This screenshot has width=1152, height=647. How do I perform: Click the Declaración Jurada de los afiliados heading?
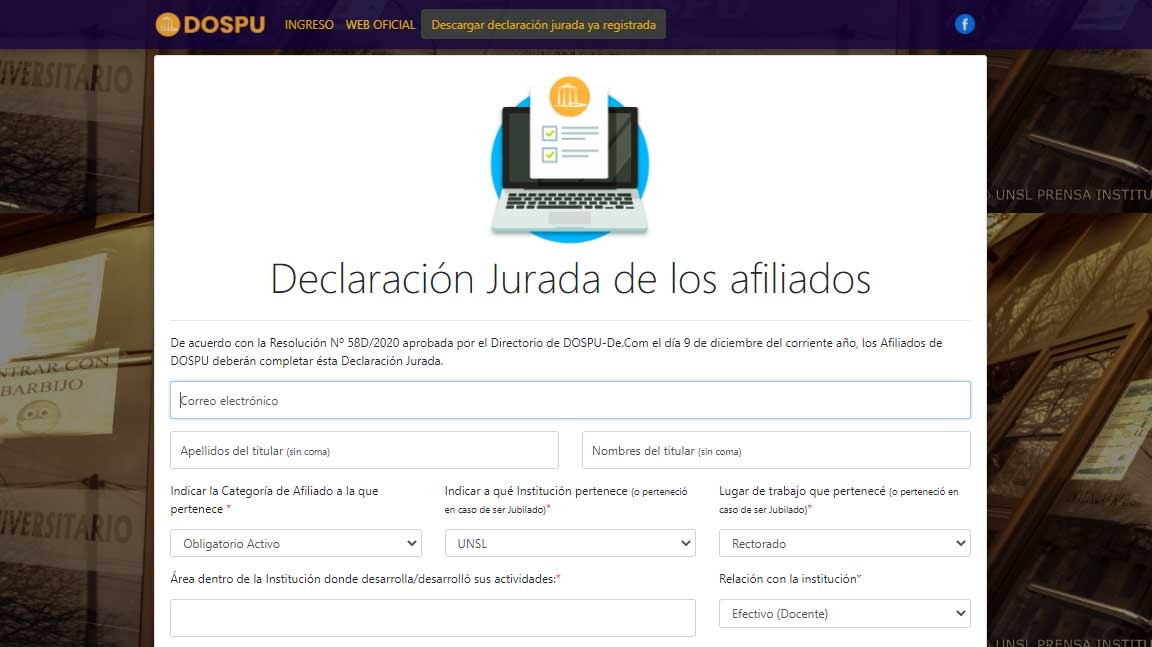point(570,279)
